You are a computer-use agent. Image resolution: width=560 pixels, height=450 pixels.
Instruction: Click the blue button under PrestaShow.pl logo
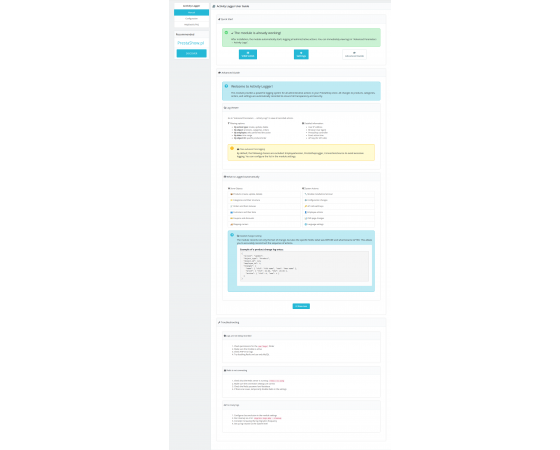point(191,53)
